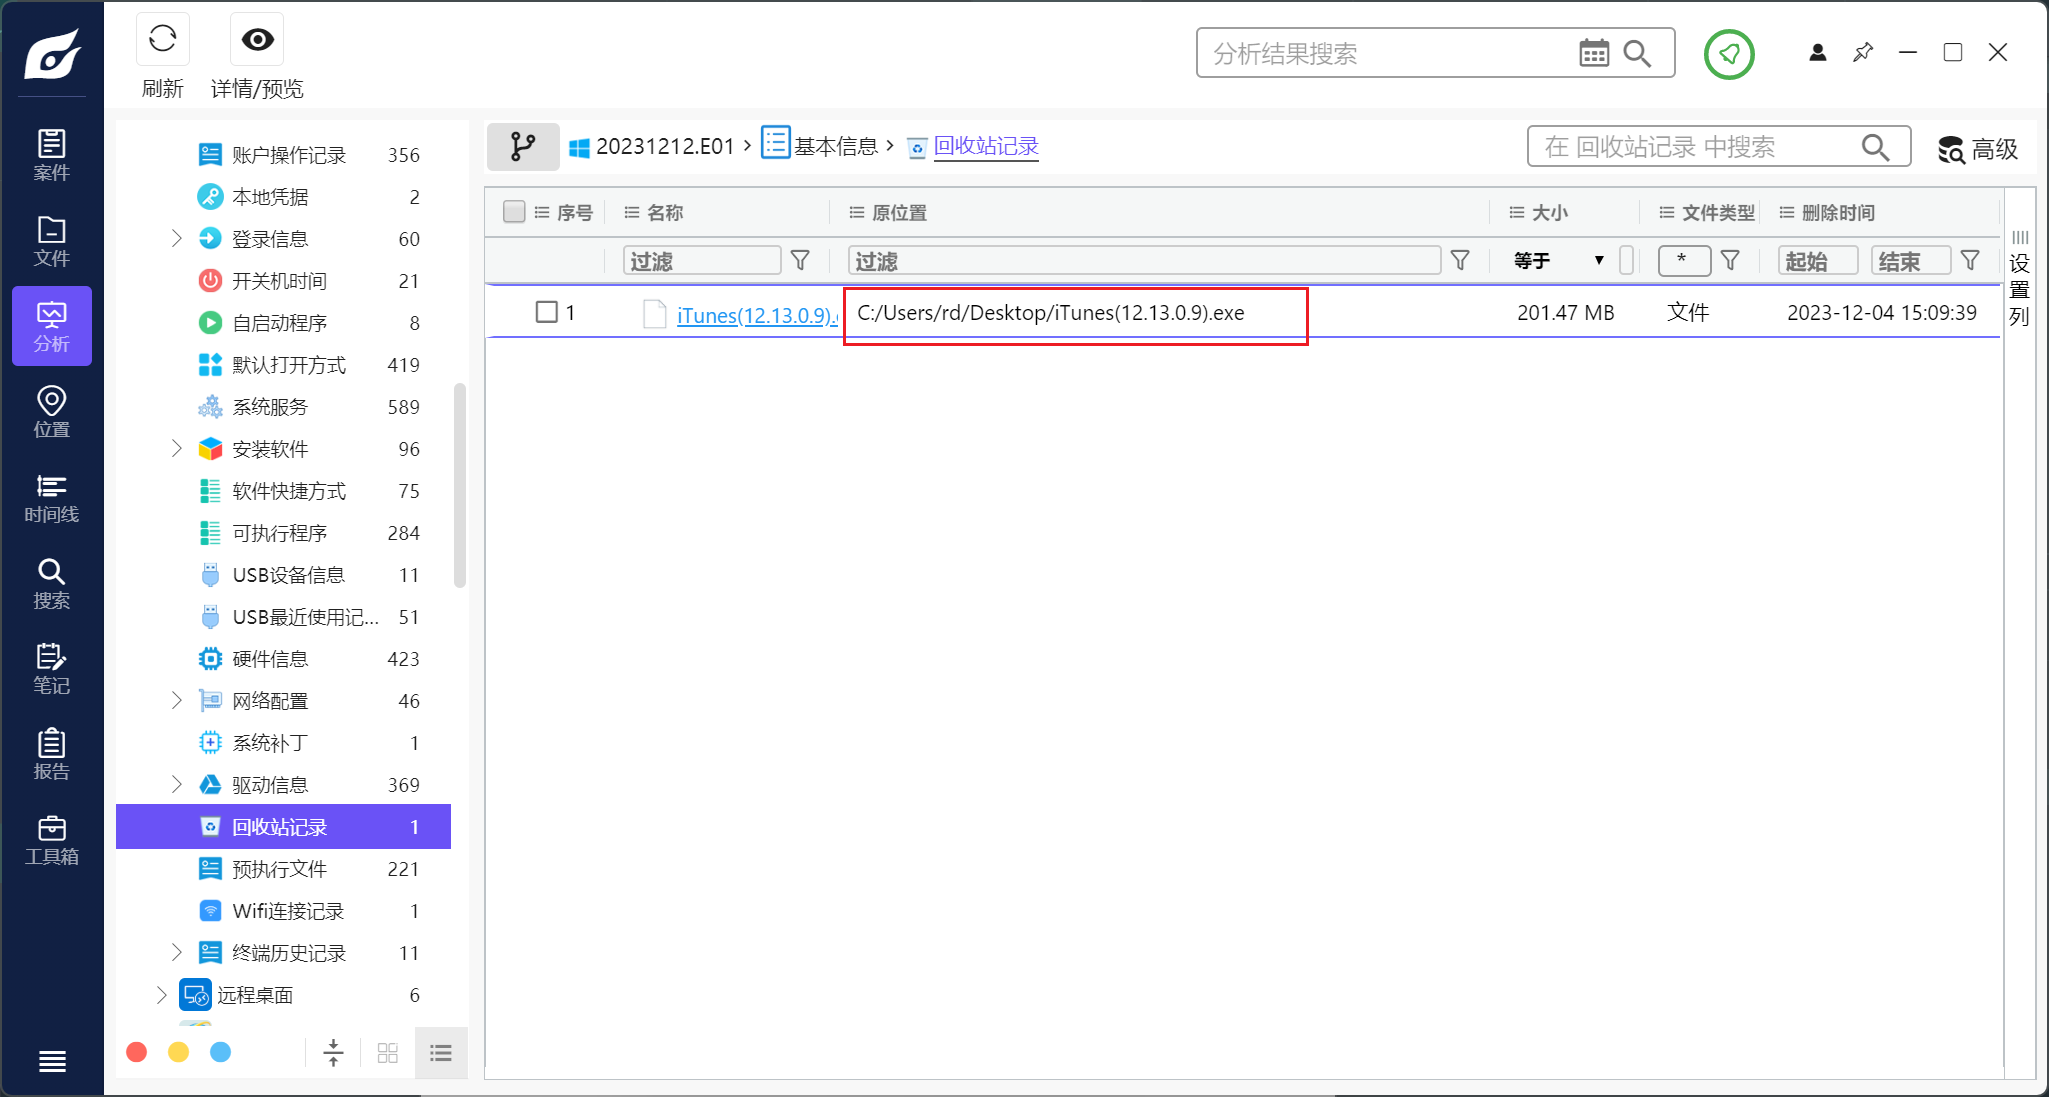Open the 搜索 sidebar icon
The height and width of the screenshot is (1097, 2049).
(x=52, y=583)
